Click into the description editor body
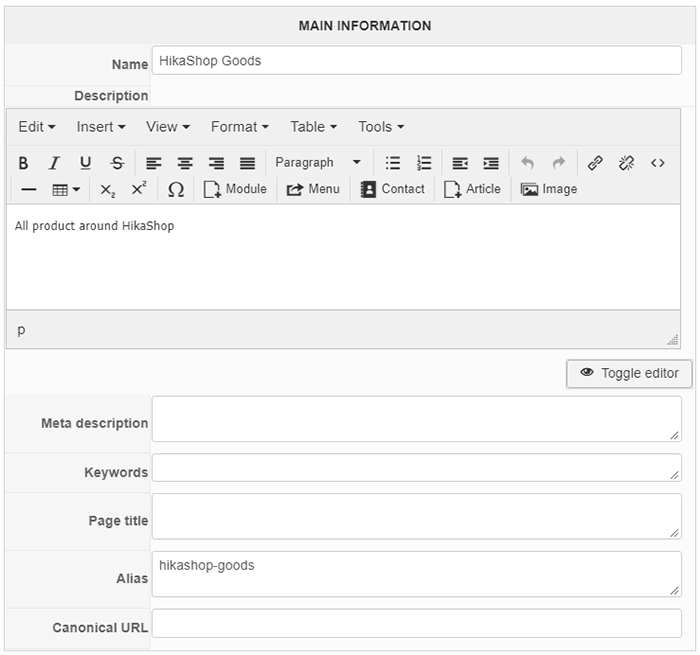 pyautogui.click(x=343, y=257)
